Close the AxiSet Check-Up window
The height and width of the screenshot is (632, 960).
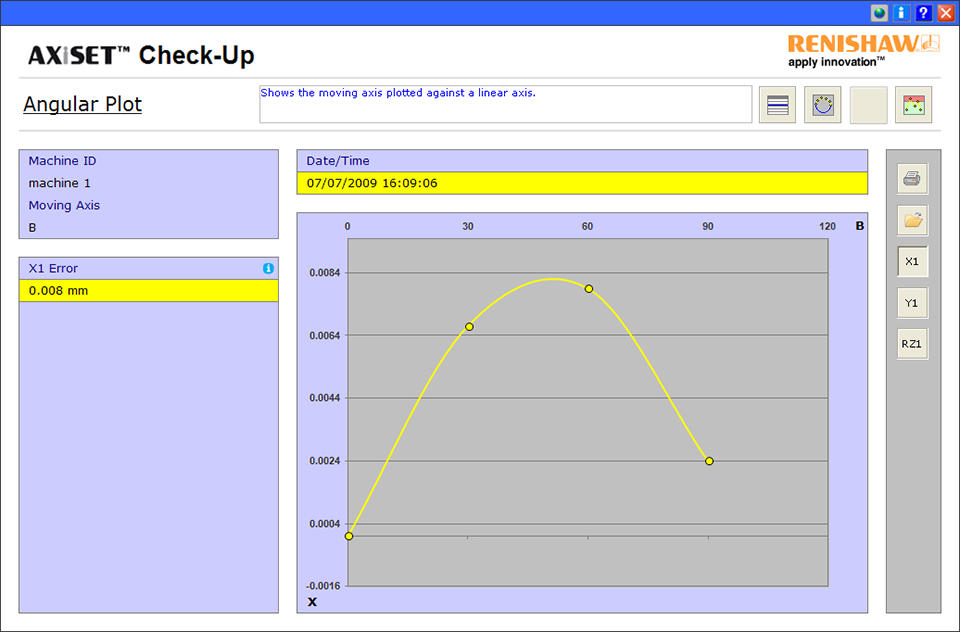click(x=946, y=13)
